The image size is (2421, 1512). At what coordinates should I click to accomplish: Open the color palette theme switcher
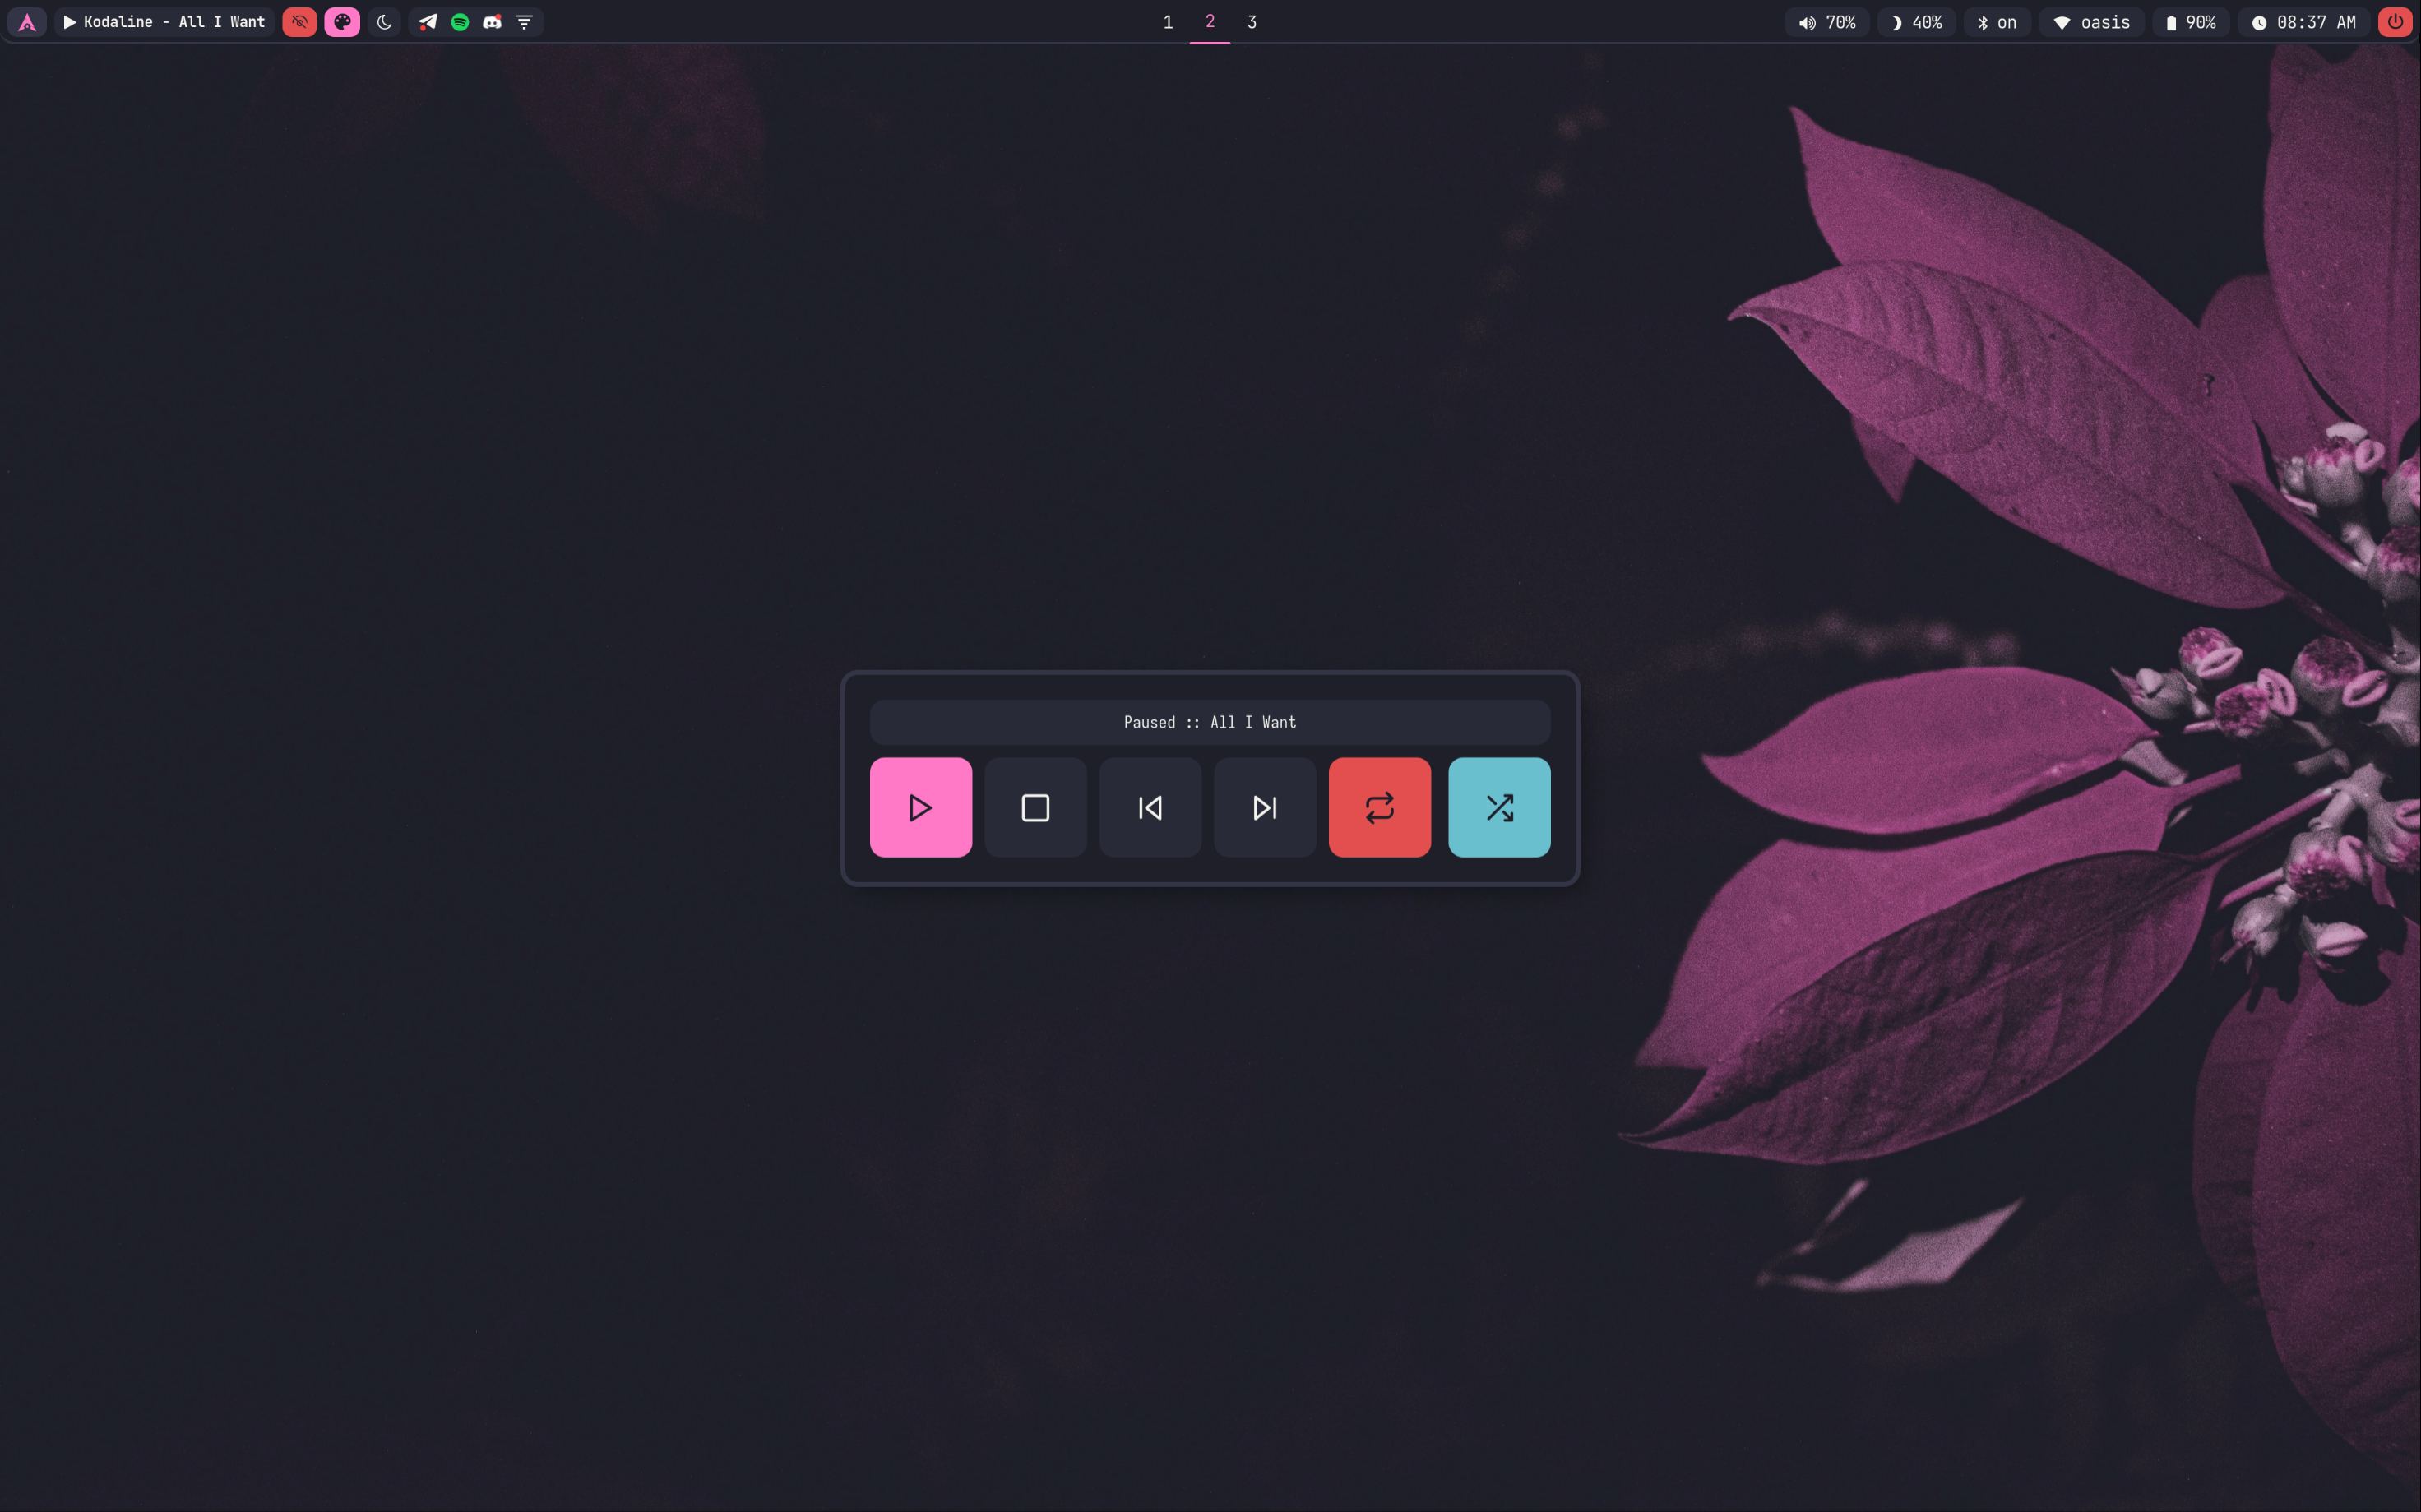(x=342, y=22)
